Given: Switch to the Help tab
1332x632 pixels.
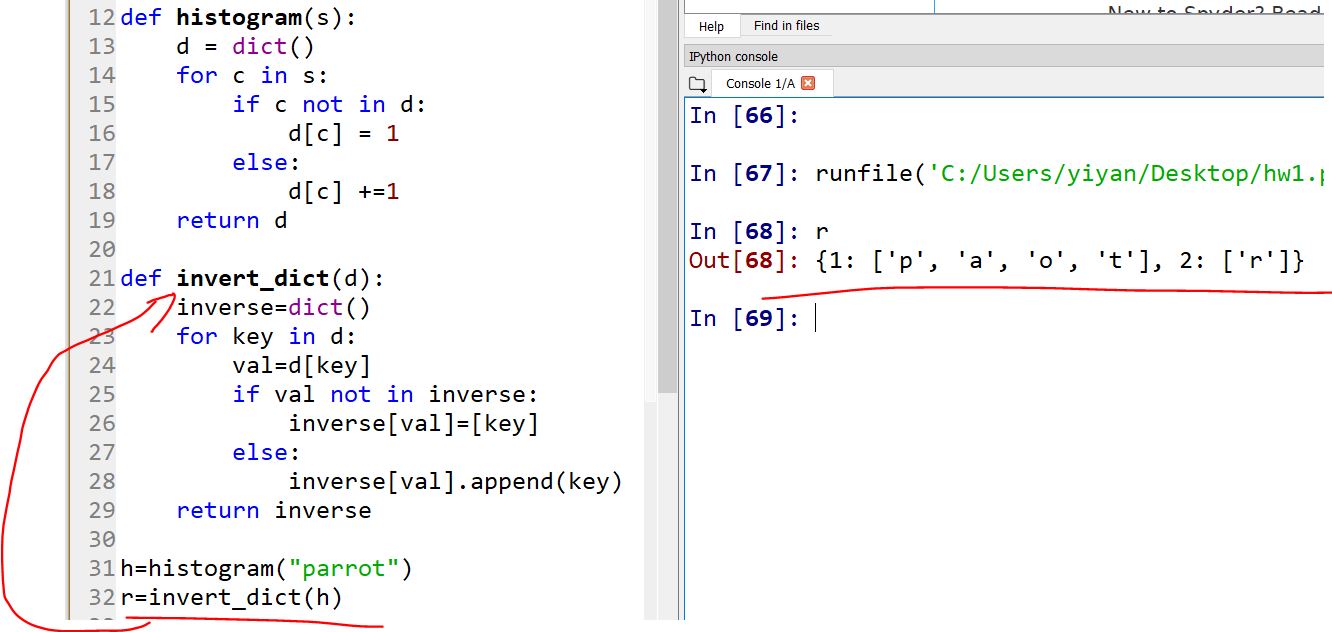Looking at the screenshot, I should click(711, 27).
